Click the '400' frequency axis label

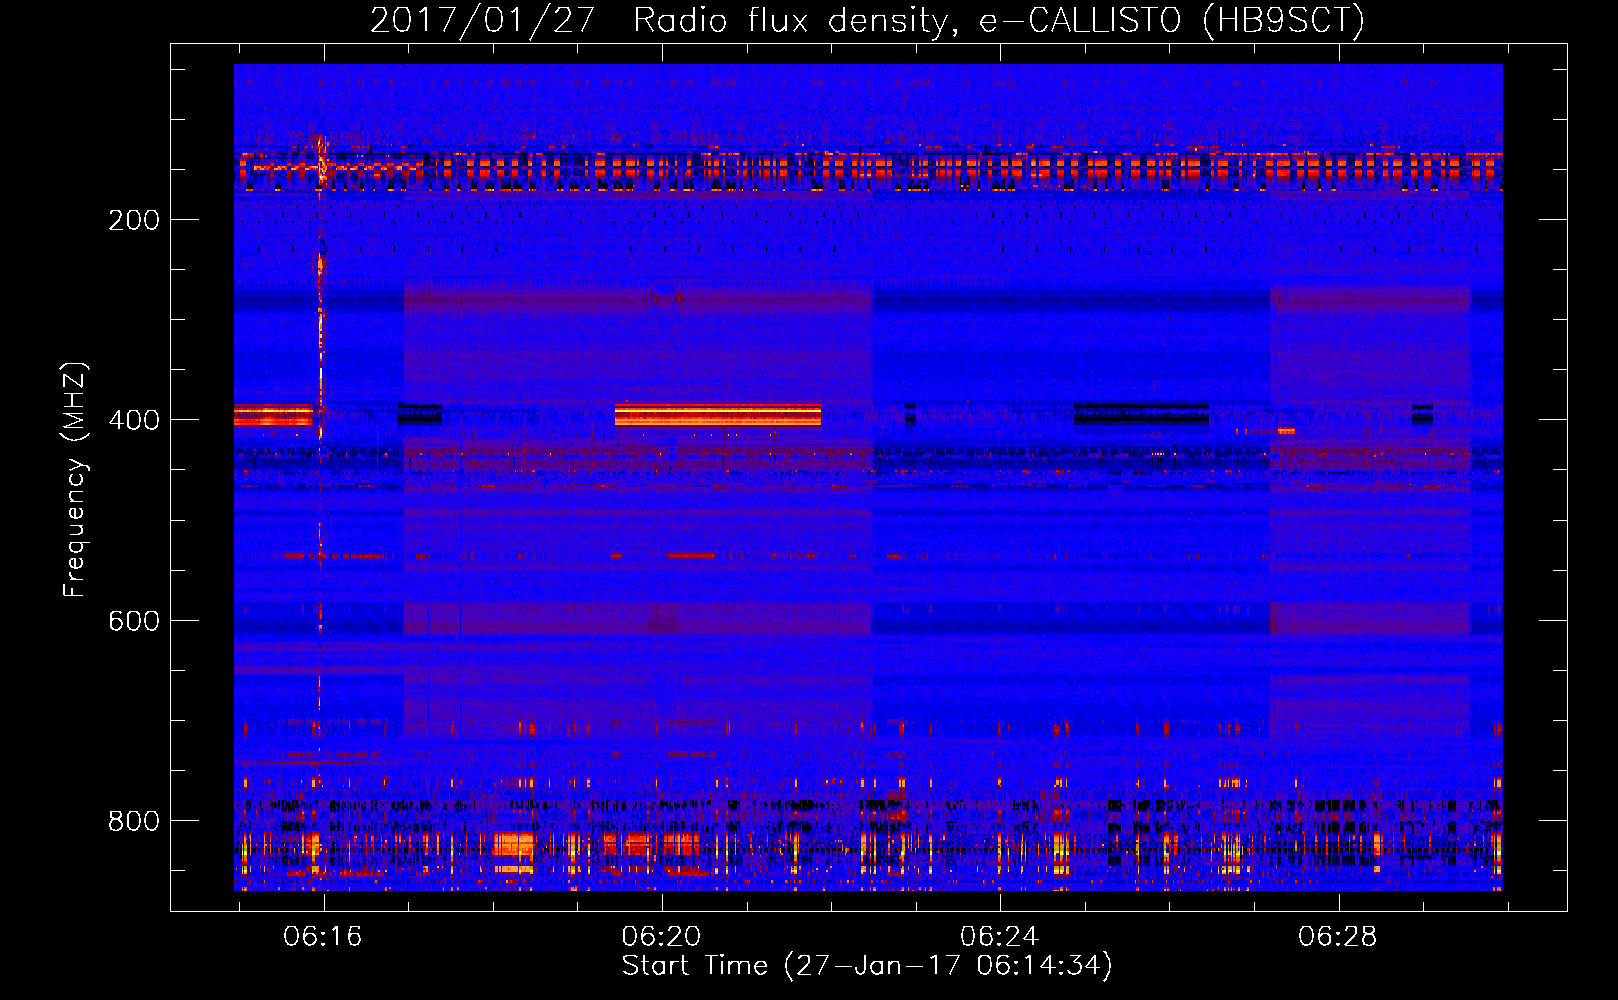134,420
